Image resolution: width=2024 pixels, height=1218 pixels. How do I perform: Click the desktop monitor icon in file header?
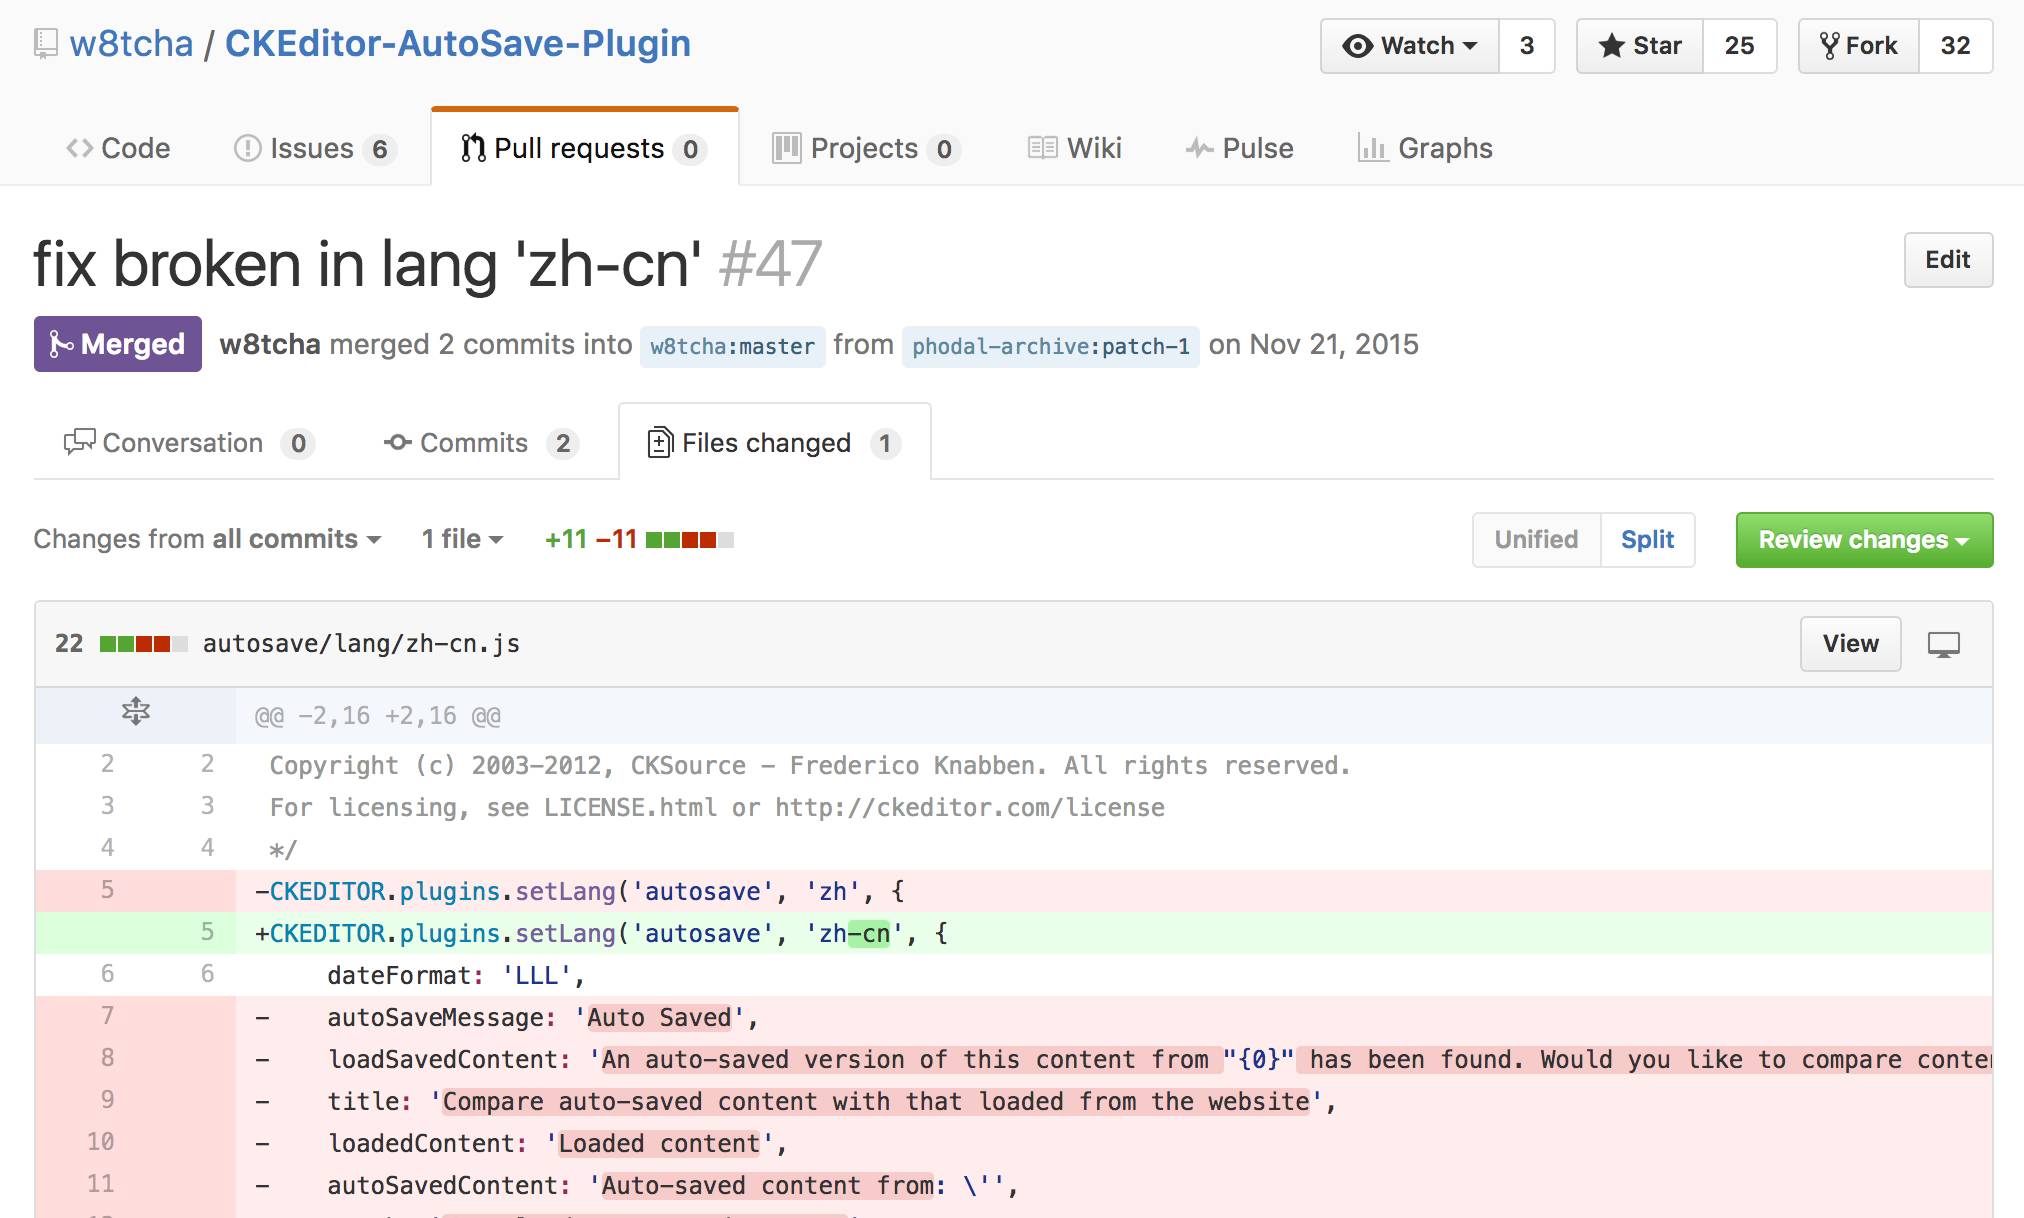click(1943, 644)
